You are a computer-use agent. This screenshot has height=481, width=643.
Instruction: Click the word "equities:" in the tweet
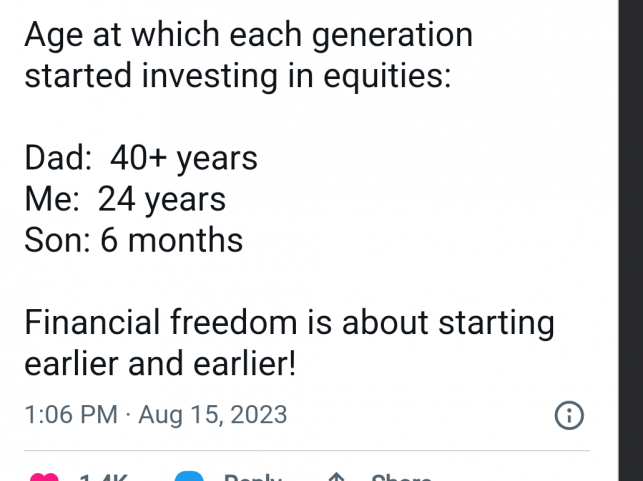click(x=385, y=76)
